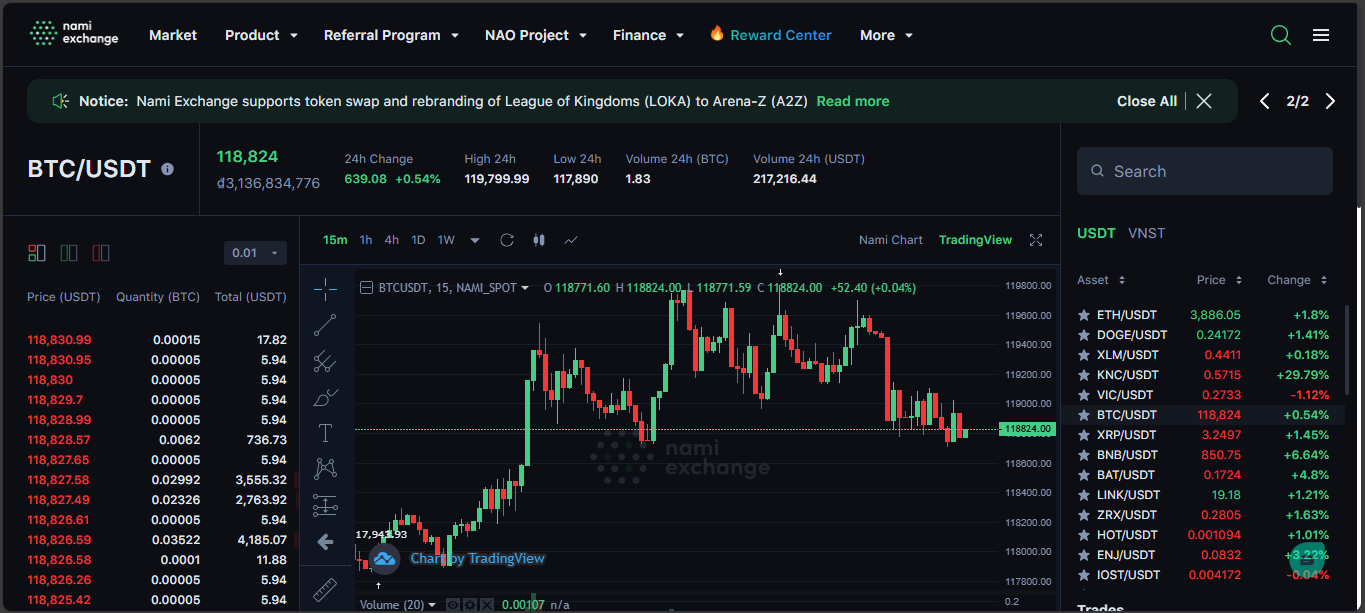Image resolution: width=1365 pixels, height=613 pixels.
Task: Sort market list by Price column
Action: pyautogui.click(x=1219, y=280)
